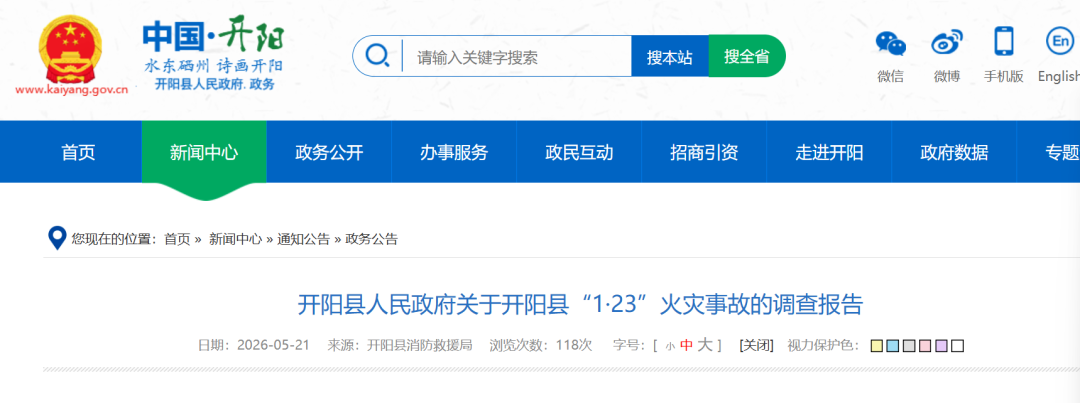The image size is (1080, 403).
Task: Click the 中国·开阳 site logo
Action: (213, 36)
